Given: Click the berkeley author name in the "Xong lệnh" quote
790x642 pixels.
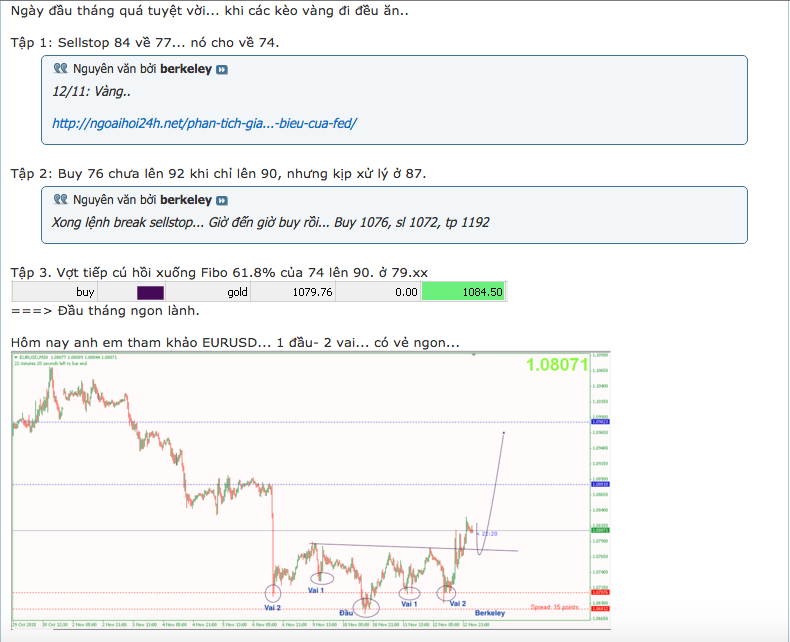Looking at the screenshot, I should 186,200.
